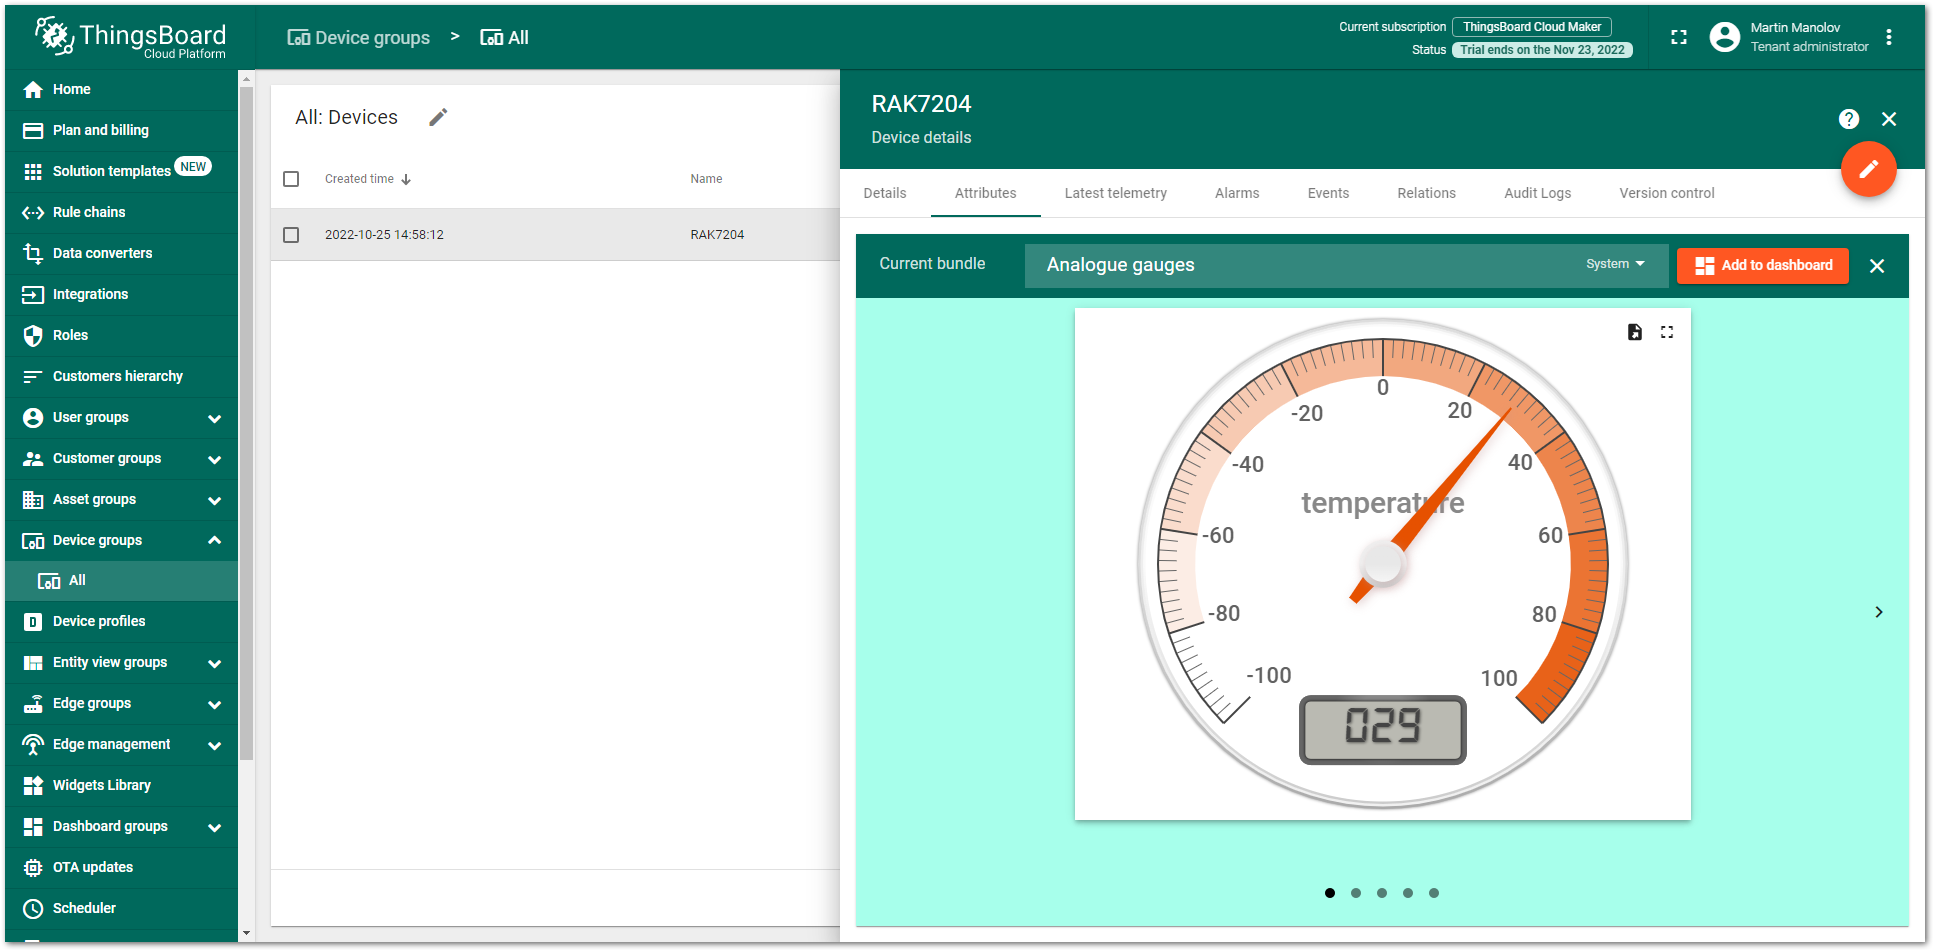Viewport: 1934px width, 951px height.
Task: Switch to Version control tab
Action: coord(1667,193)
